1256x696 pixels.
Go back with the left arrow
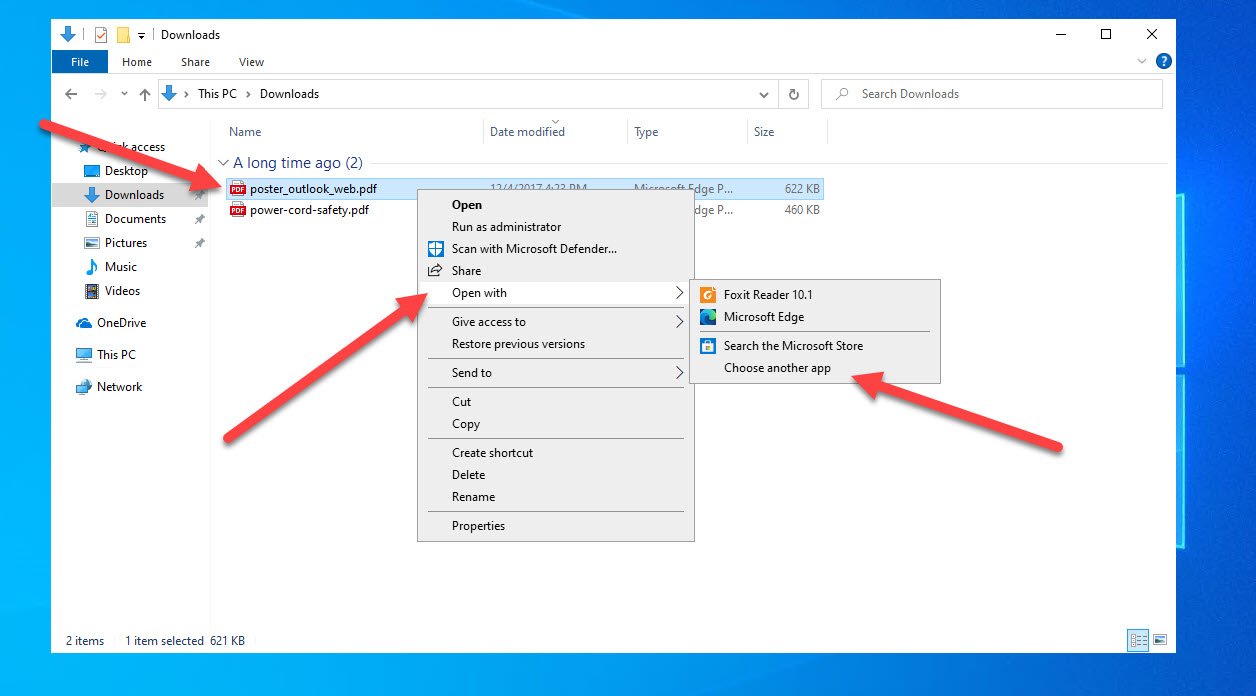(x=71, y=94)
